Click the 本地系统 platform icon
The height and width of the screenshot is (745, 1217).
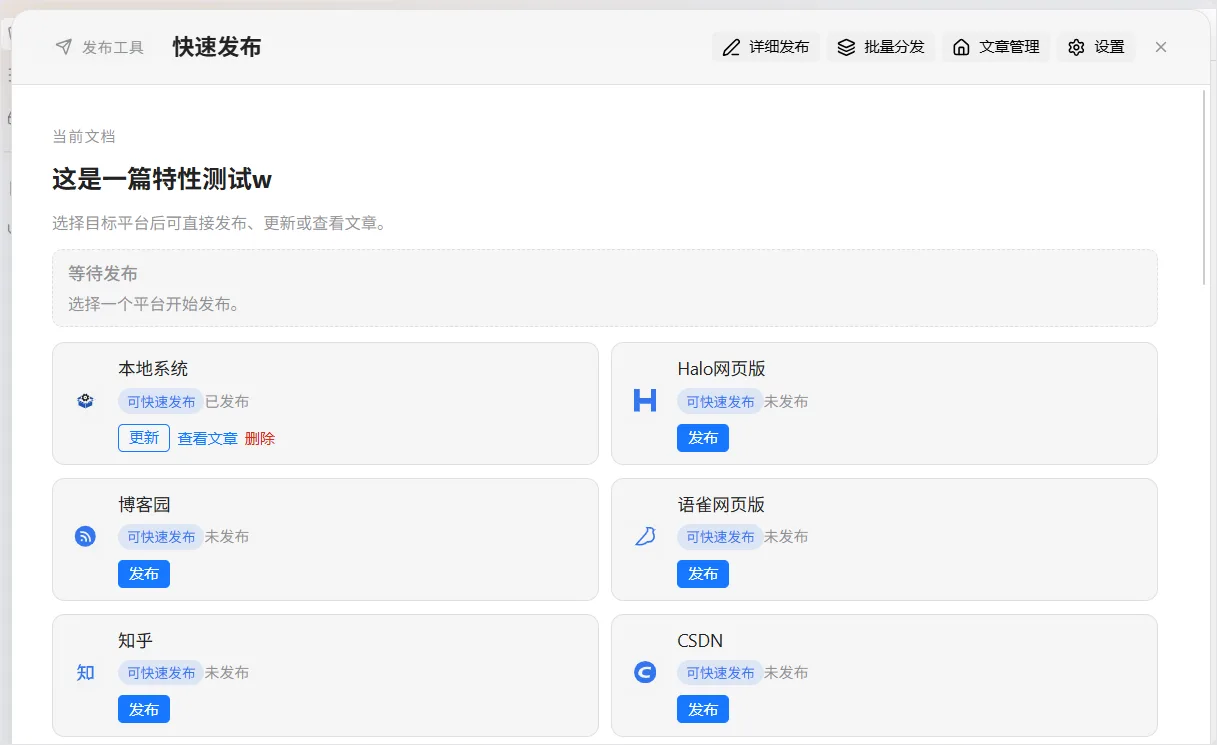[x=85, y=401]
